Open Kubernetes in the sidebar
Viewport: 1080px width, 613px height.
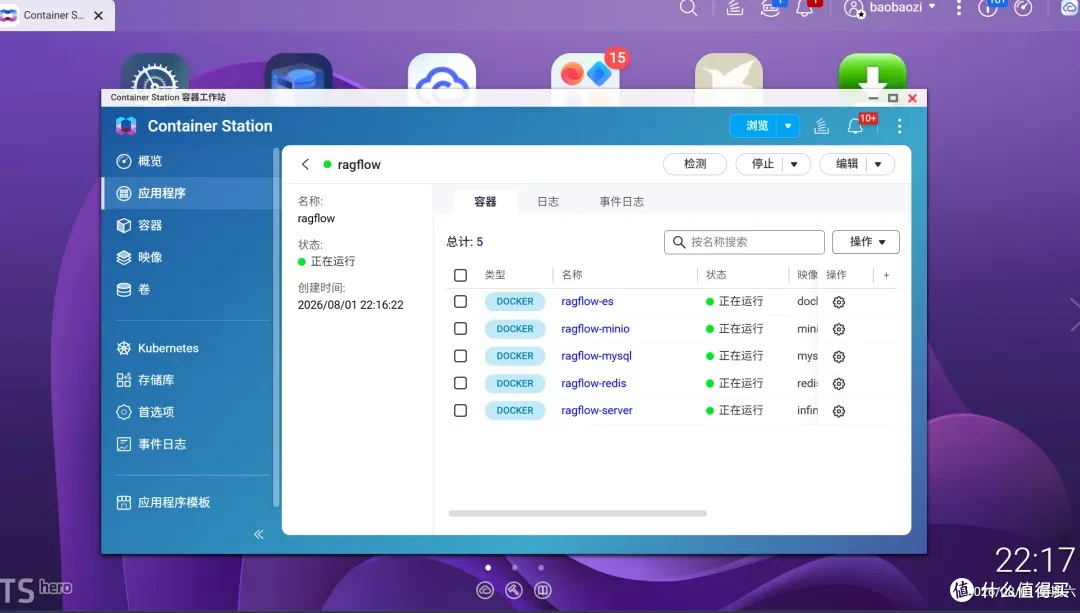click(187, 348)
